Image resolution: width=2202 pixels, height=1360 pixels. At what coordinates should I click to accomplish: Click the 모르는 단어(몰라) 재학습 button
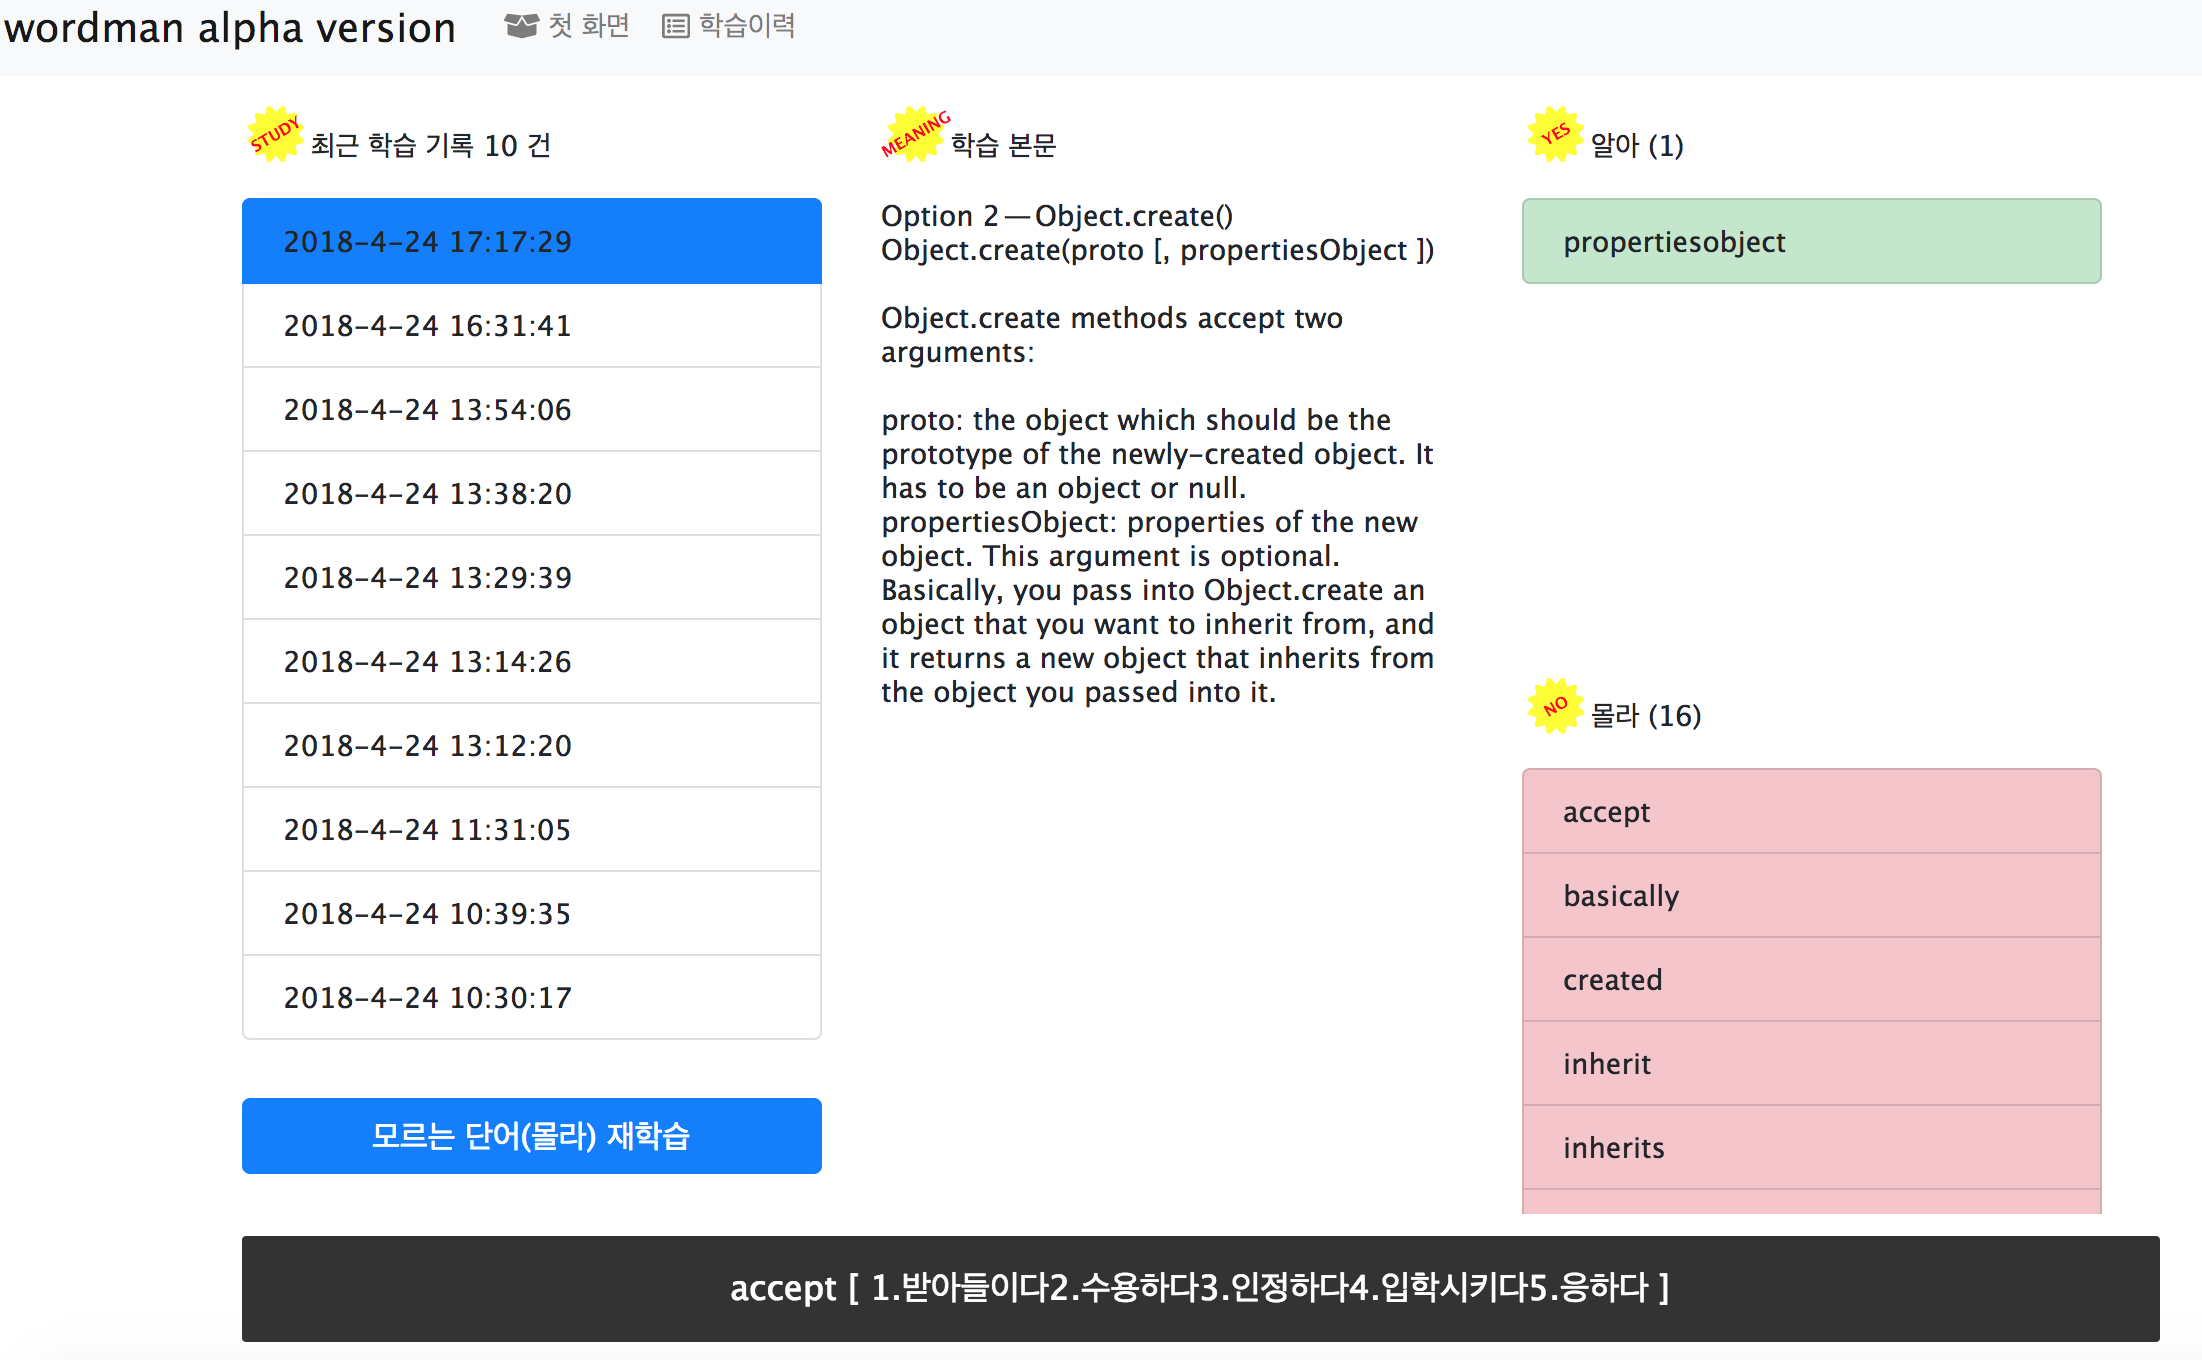click(532, 1136)
